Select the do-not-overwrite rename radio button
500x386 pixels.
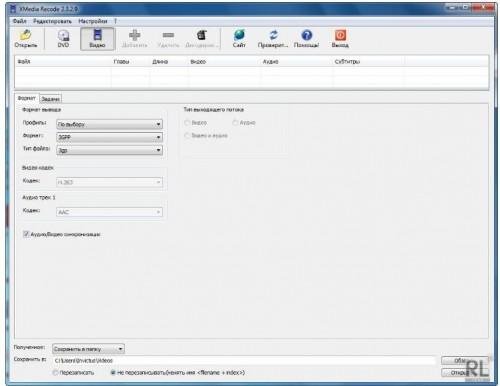click(x=113, y=373)
